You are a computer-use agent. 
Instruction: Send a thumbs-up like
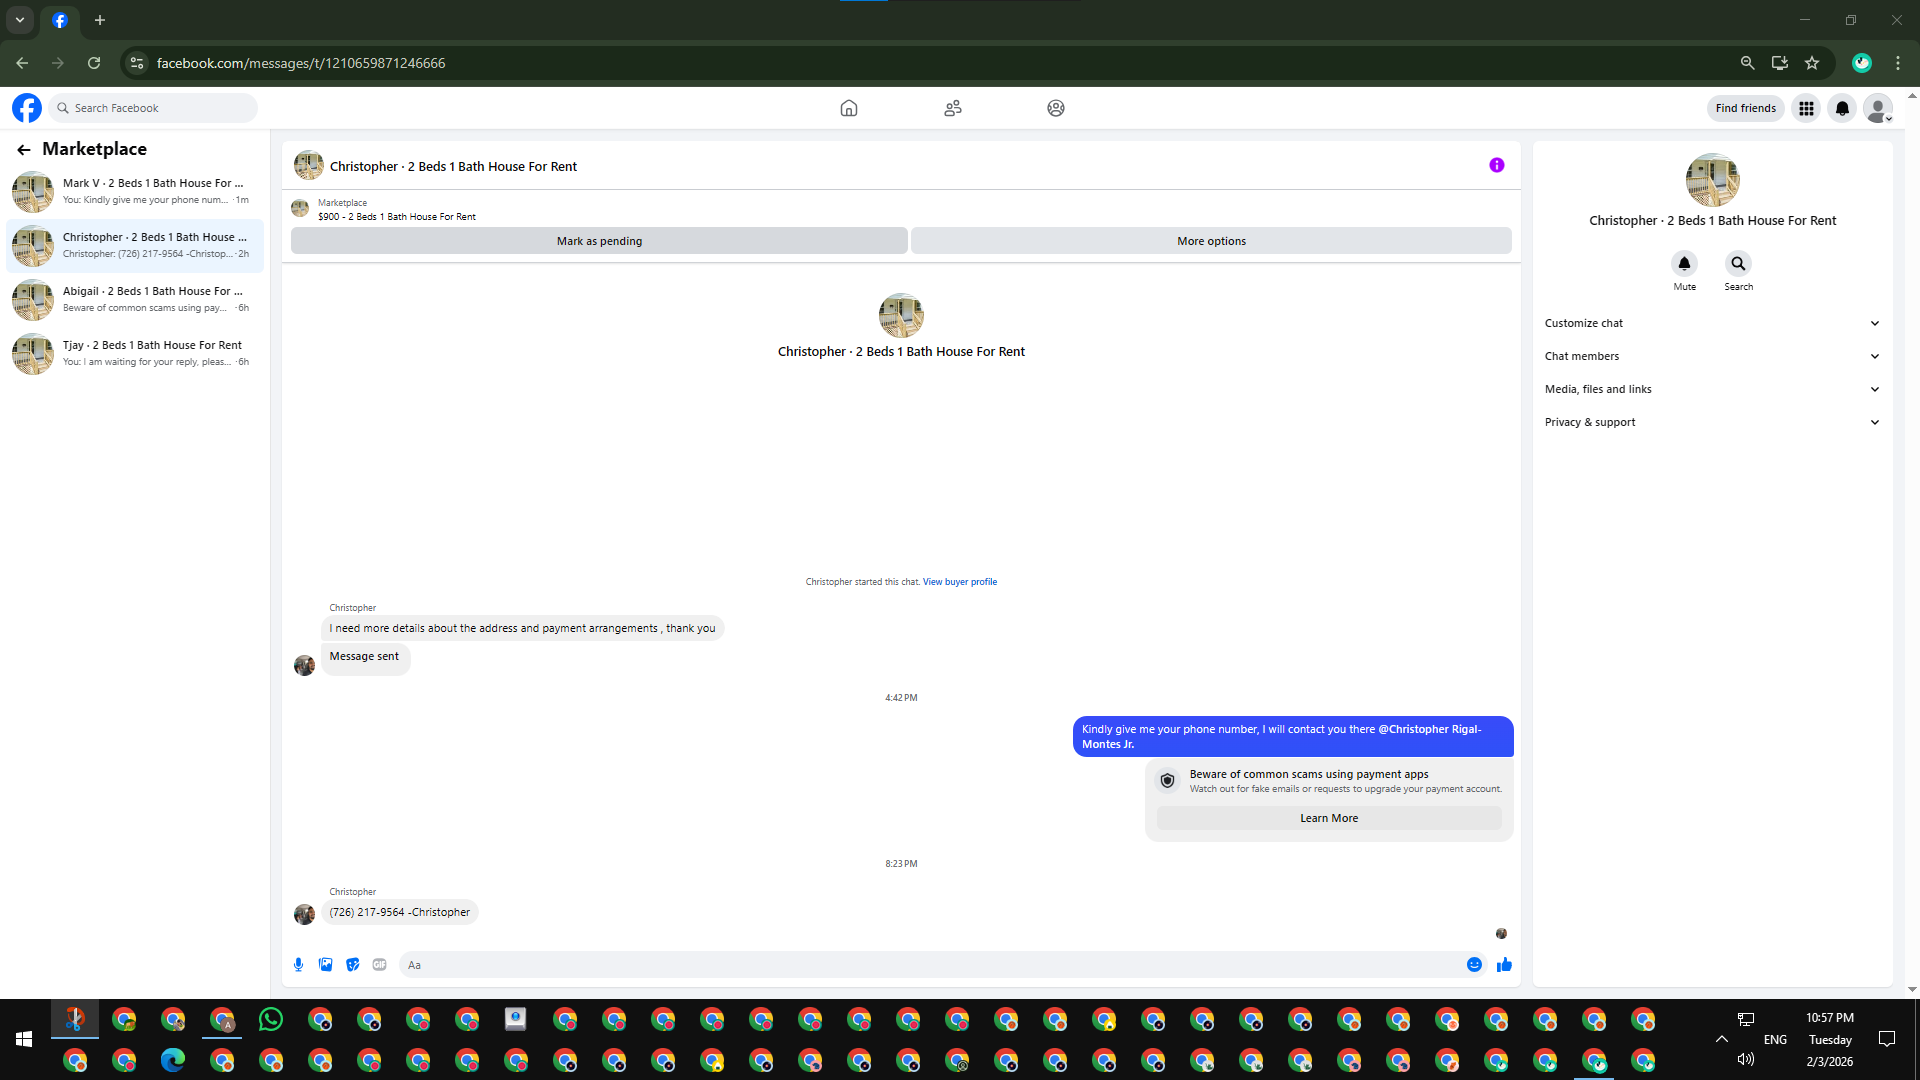[1504, 965]
